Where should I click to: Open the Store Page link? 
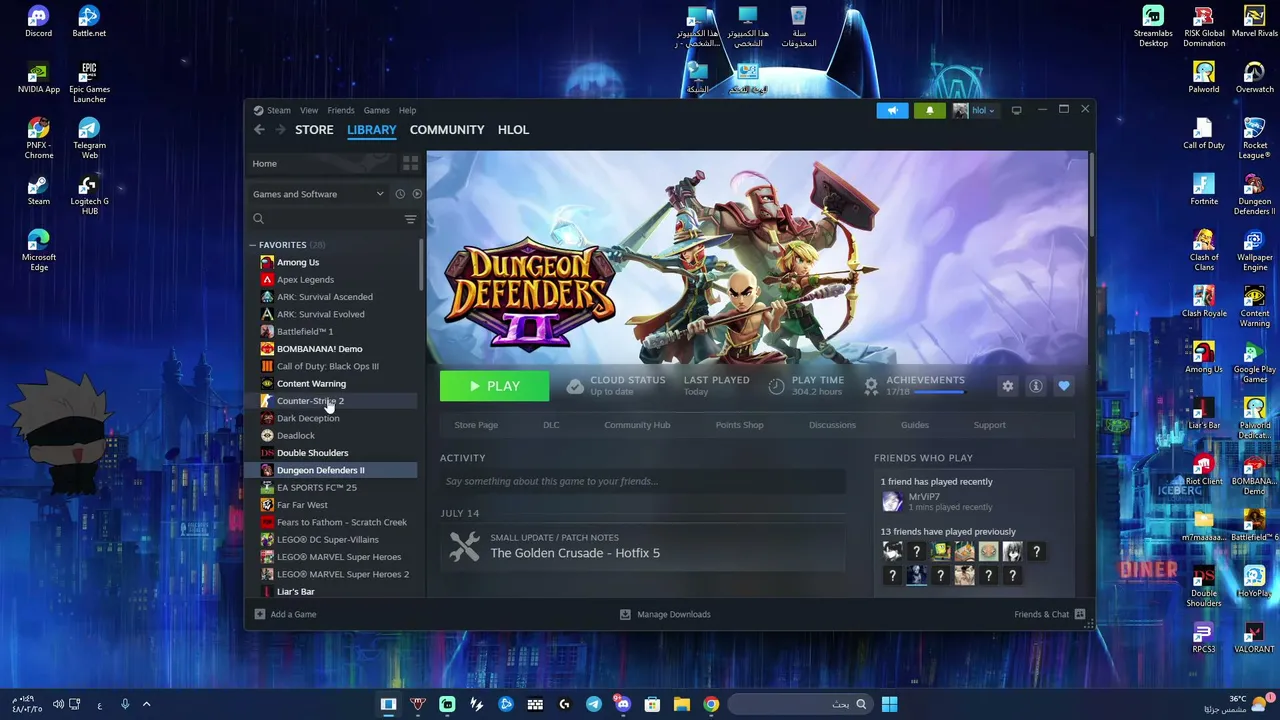coord(476,425)
